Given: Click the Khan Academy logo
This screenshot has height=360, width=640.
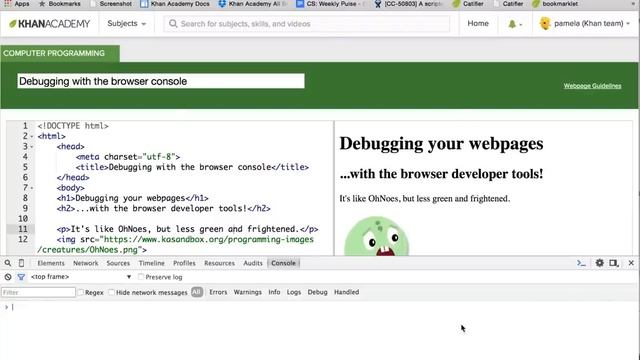Looking at the screenshot, I should [49, 24].
